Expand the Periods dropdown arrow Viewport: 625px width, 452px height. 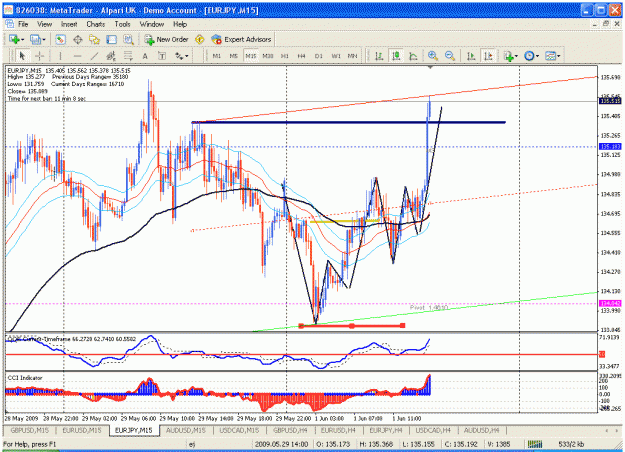537,56
